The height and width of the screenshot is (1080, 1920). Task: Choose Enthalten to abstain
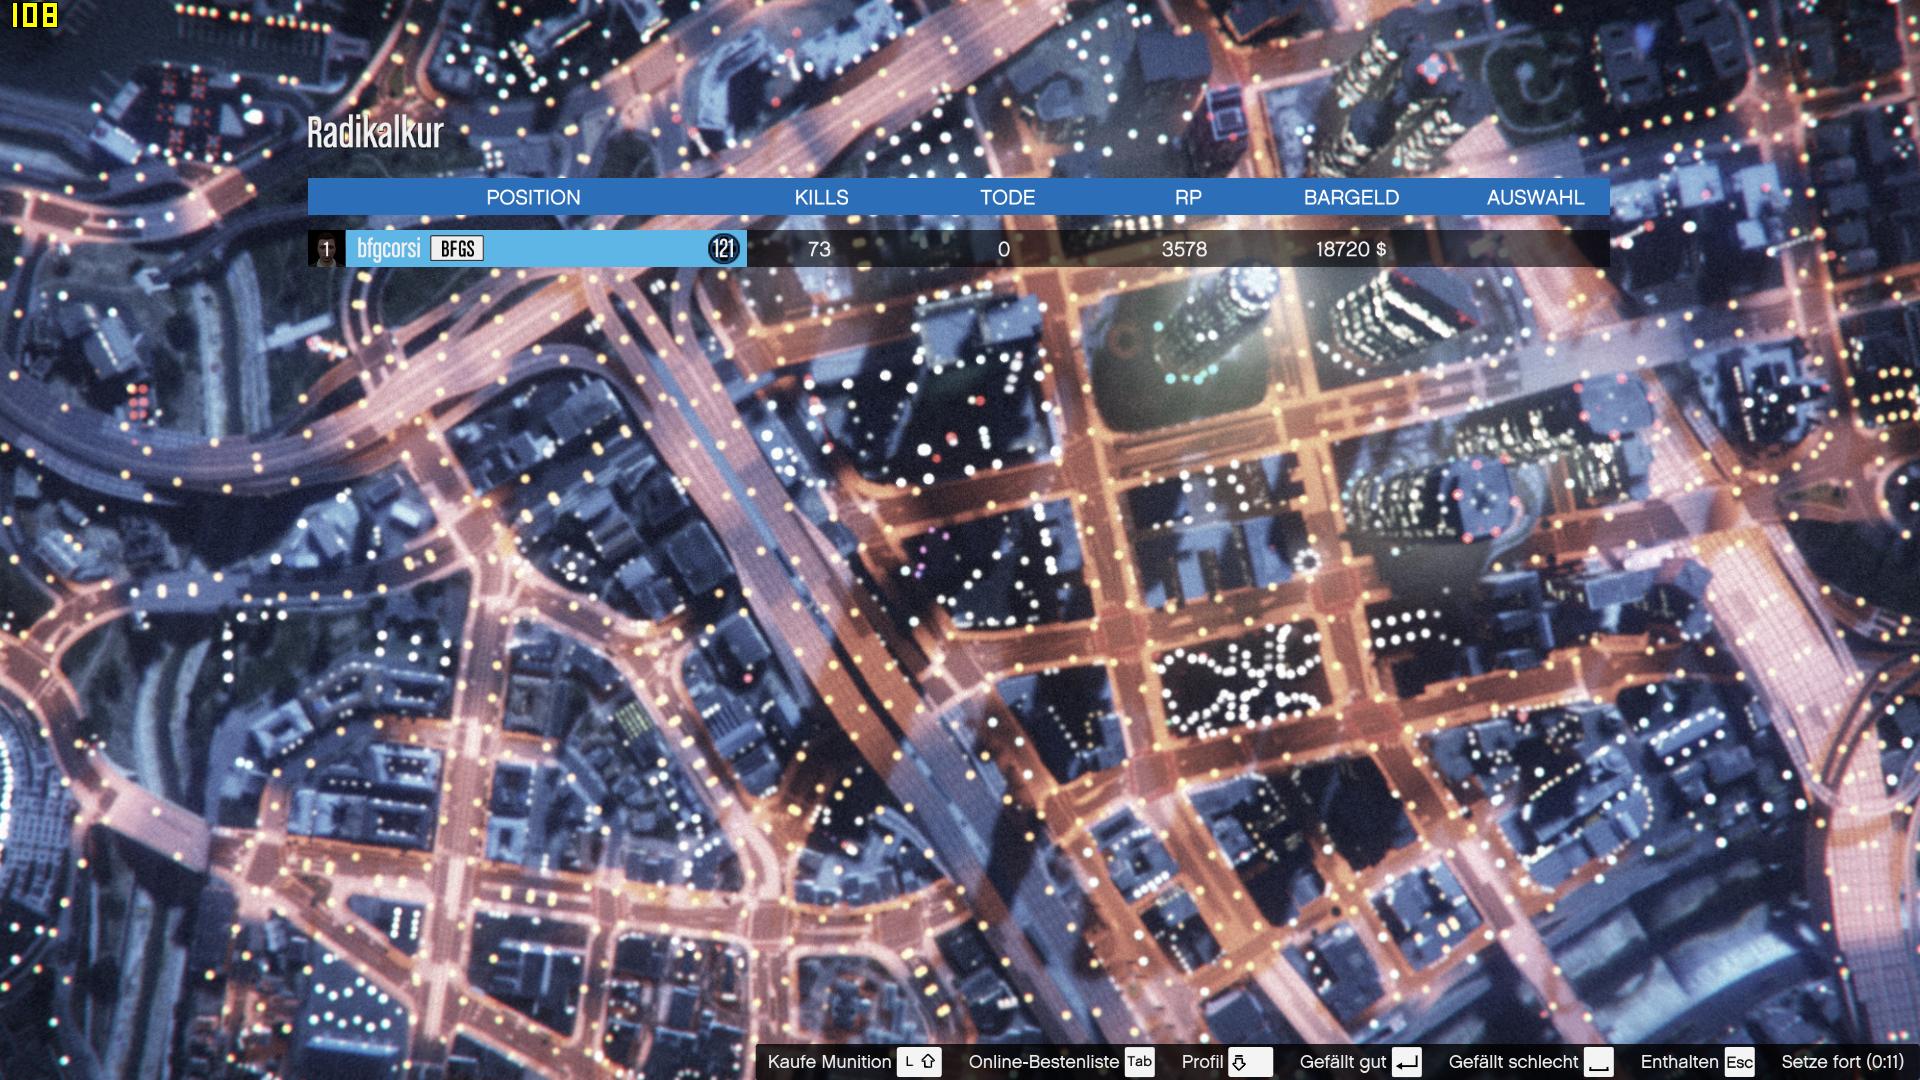point(1679,1062)
